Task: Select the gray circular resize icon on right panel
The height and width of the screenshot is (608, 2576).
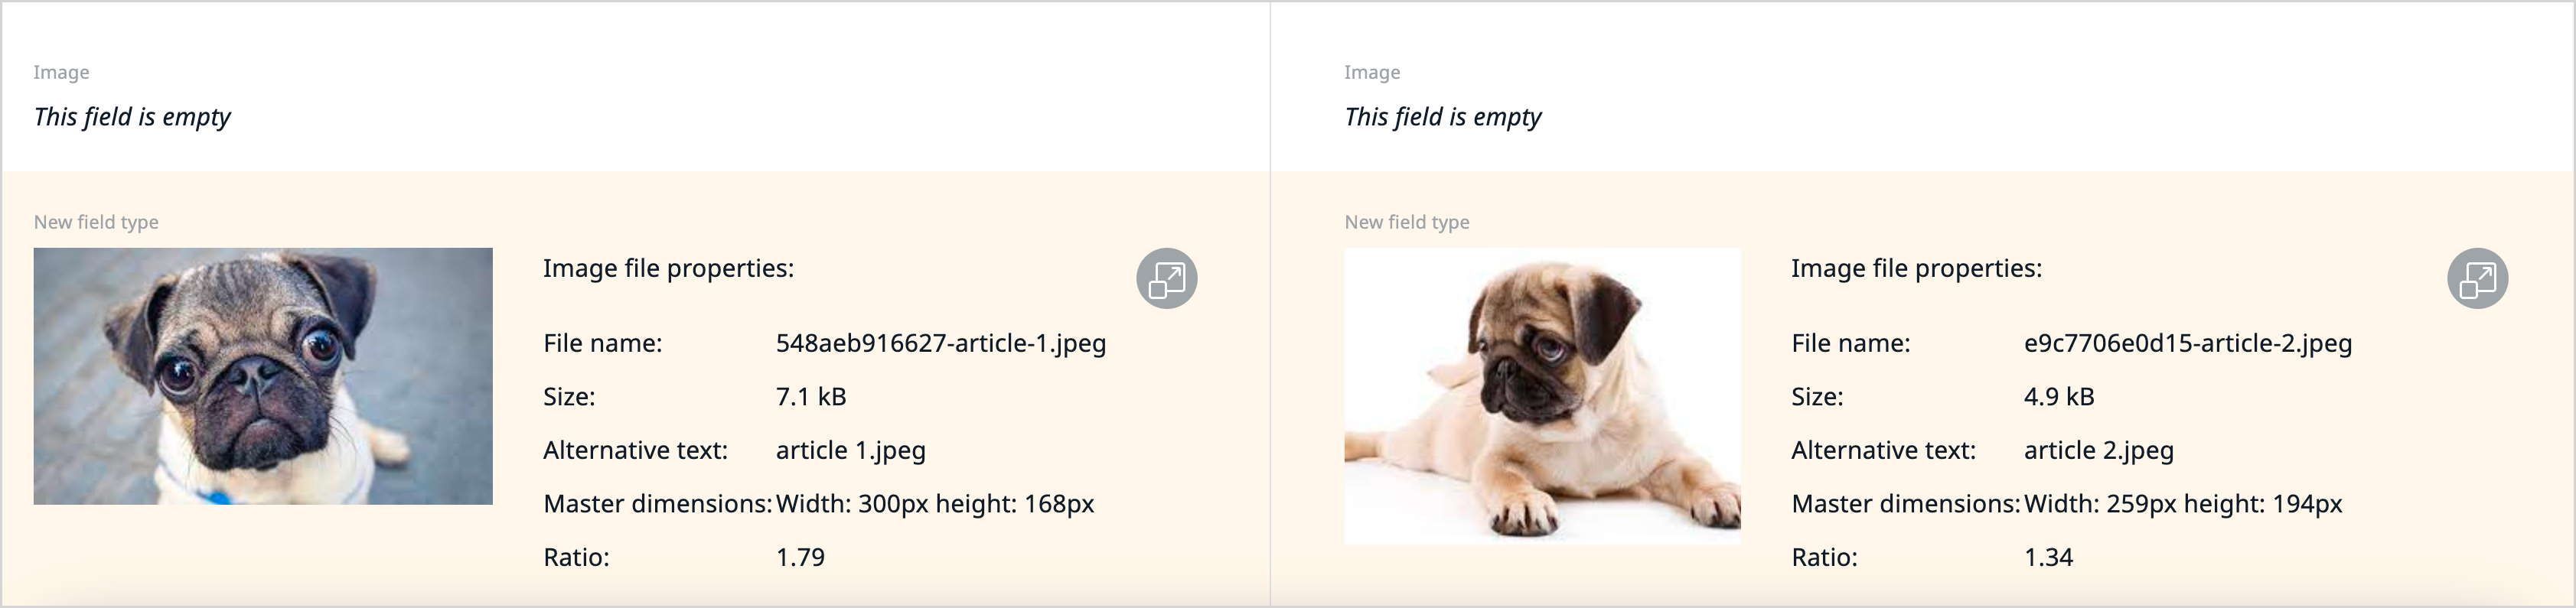Action: point(2478,278)
